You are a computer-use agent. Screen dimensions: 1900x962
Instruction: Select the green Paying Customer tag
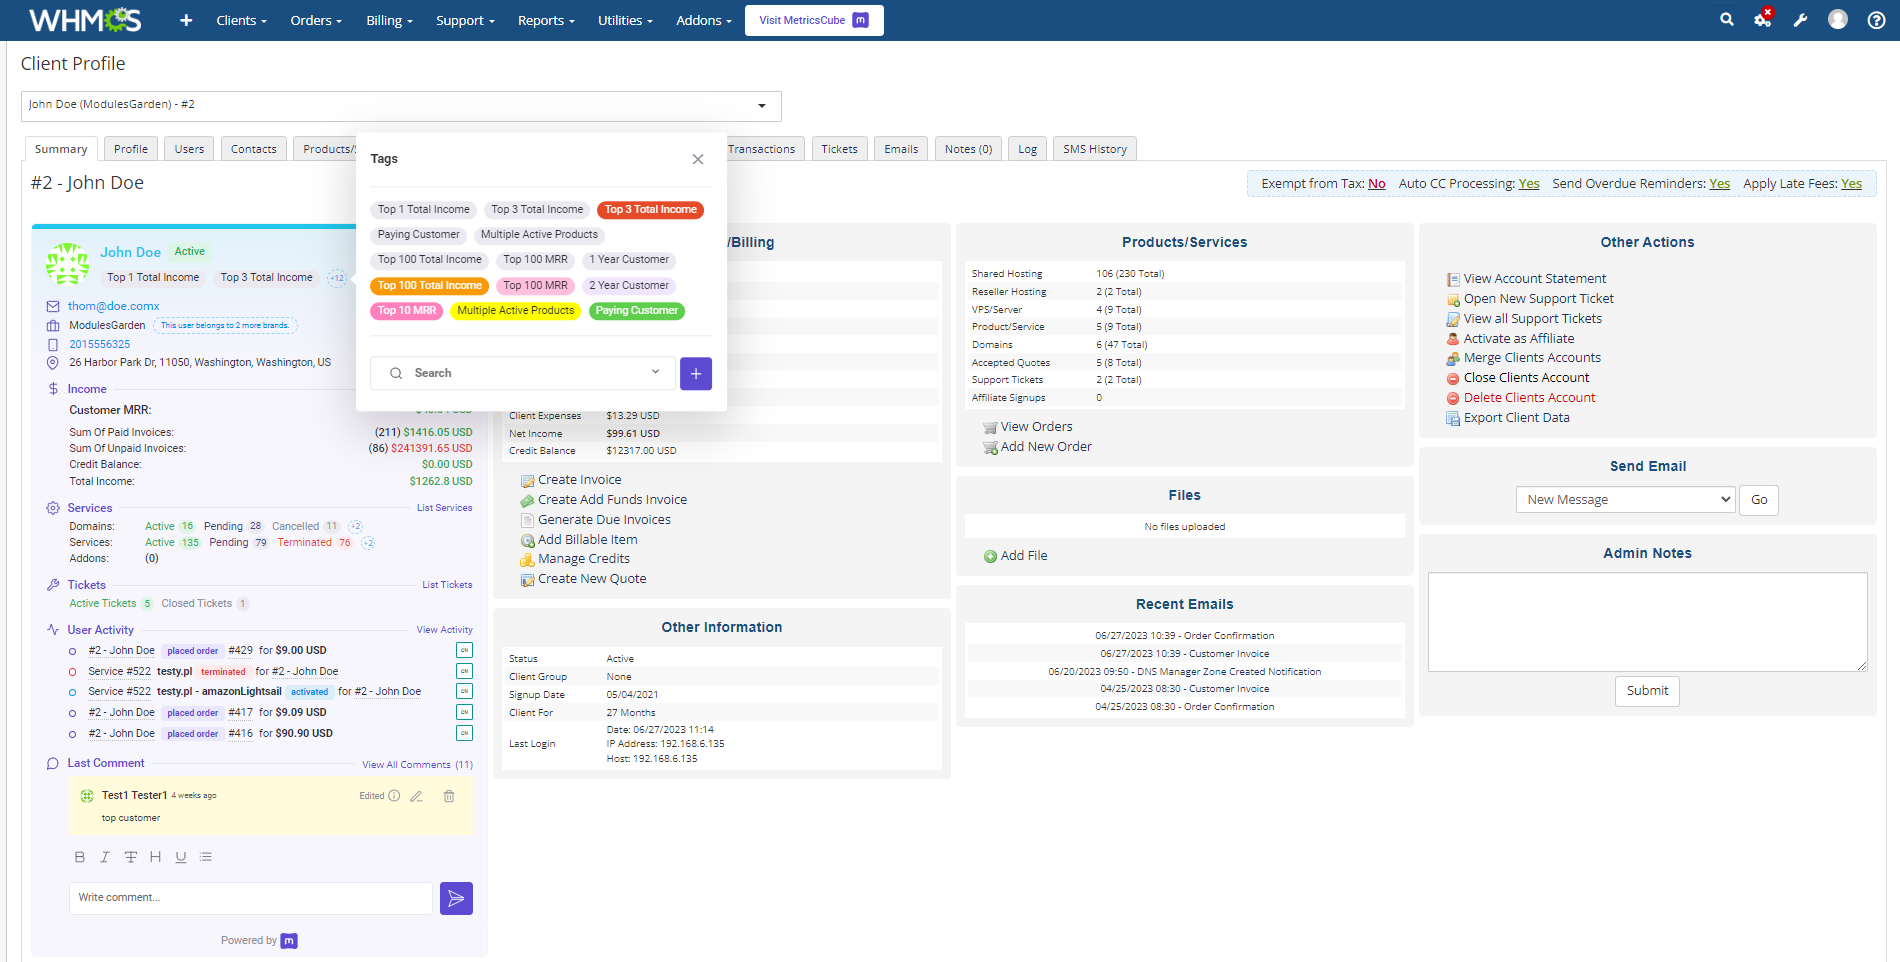coord(637,311)
